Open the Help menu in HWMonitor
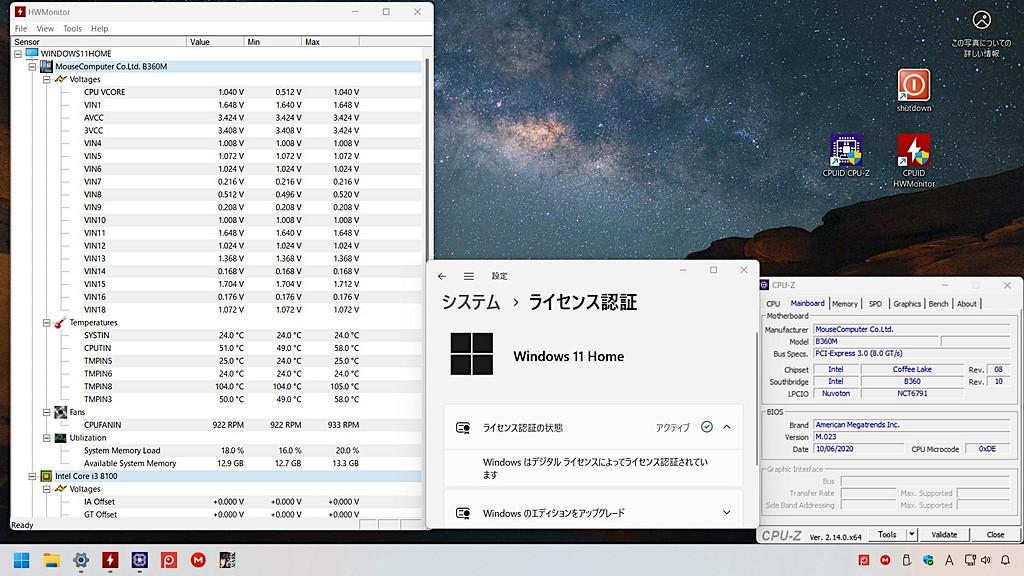 click(x=99, y=29)
